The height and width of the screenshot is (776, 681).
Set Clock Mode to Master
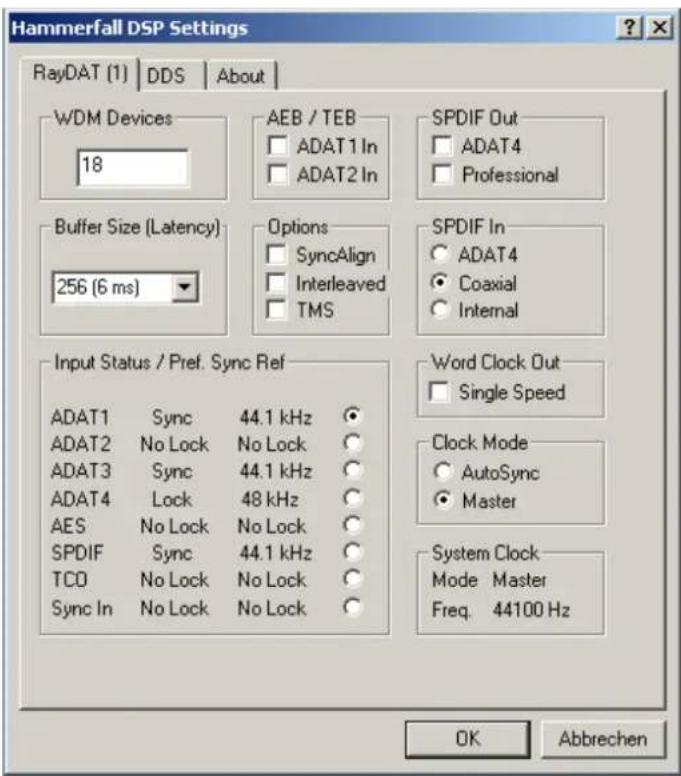[442, 500]
